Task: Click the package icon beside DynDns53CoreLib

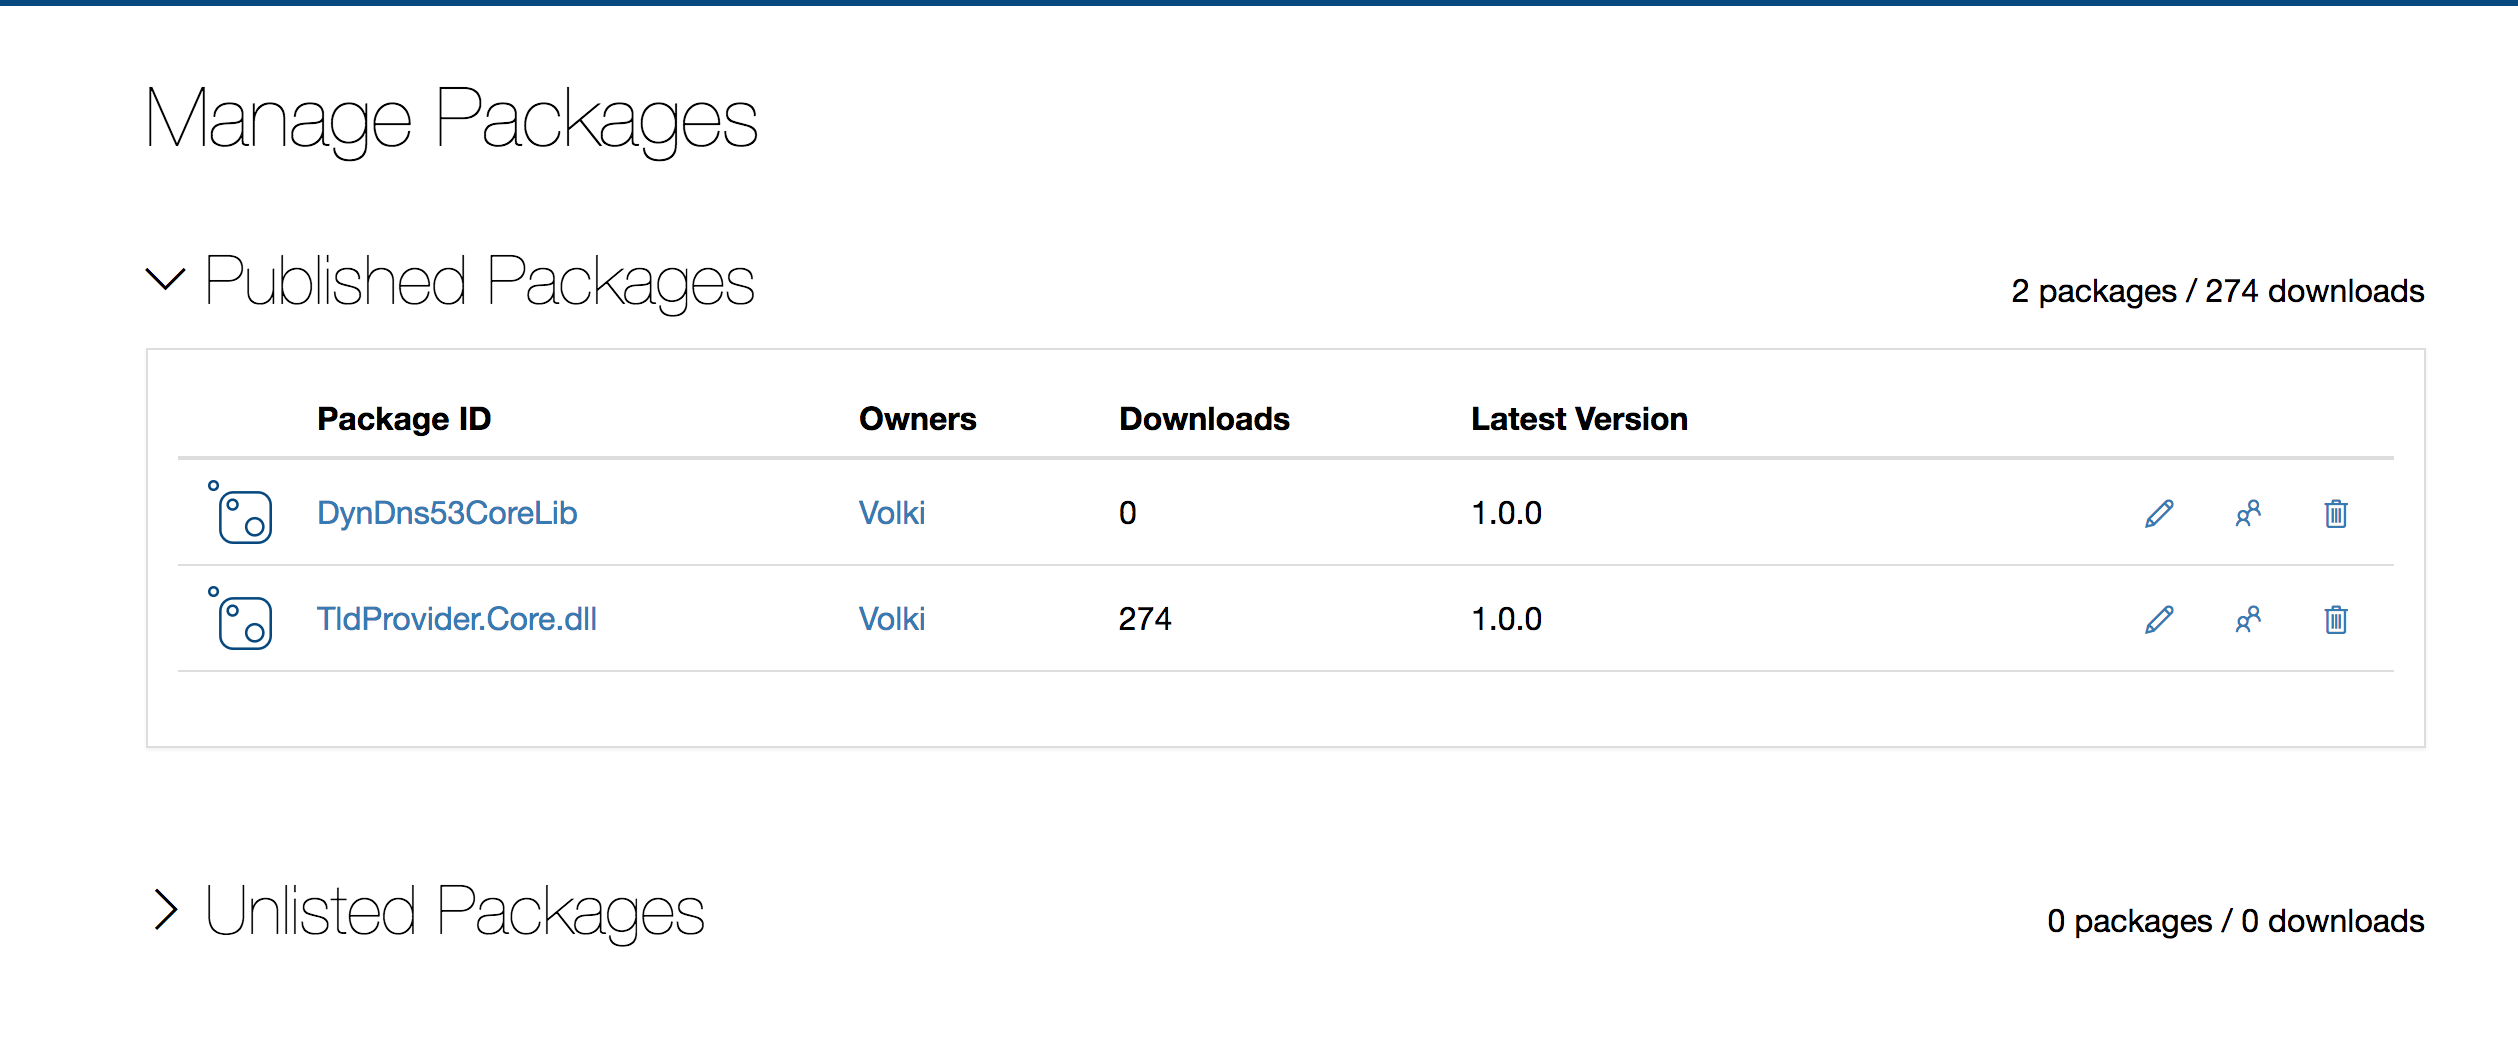Action: (x=243, y=514)
